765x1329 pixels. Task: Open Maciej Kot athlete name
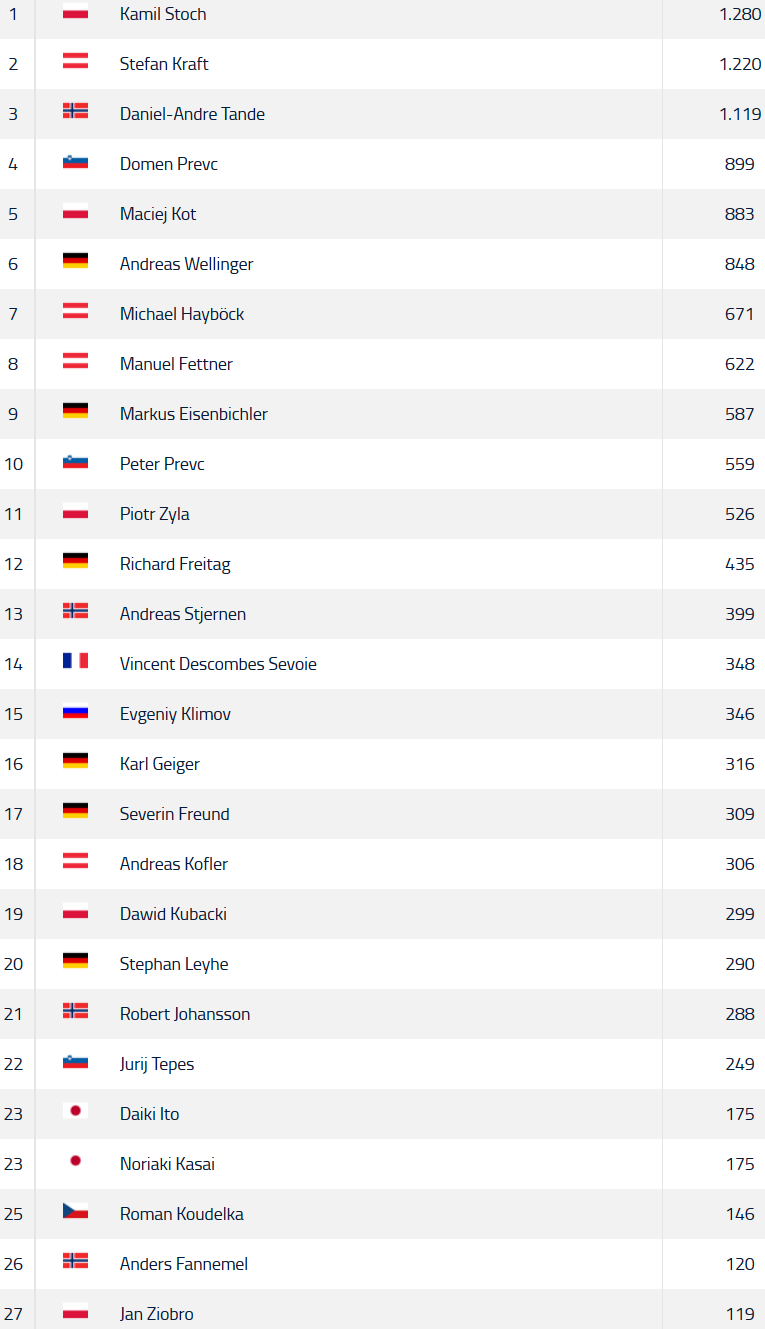pyautogui.click(x=158, y=214)
